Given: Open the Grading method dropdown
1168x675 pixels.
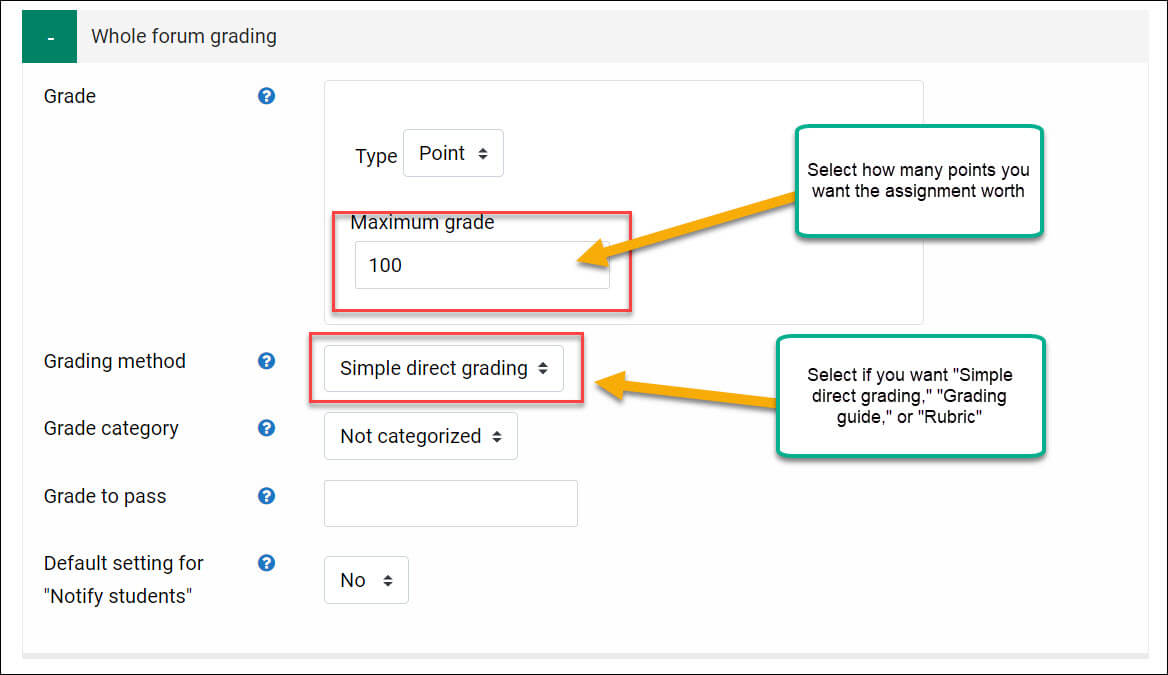Looking at the screenshot, I should [x=444, y=368].
